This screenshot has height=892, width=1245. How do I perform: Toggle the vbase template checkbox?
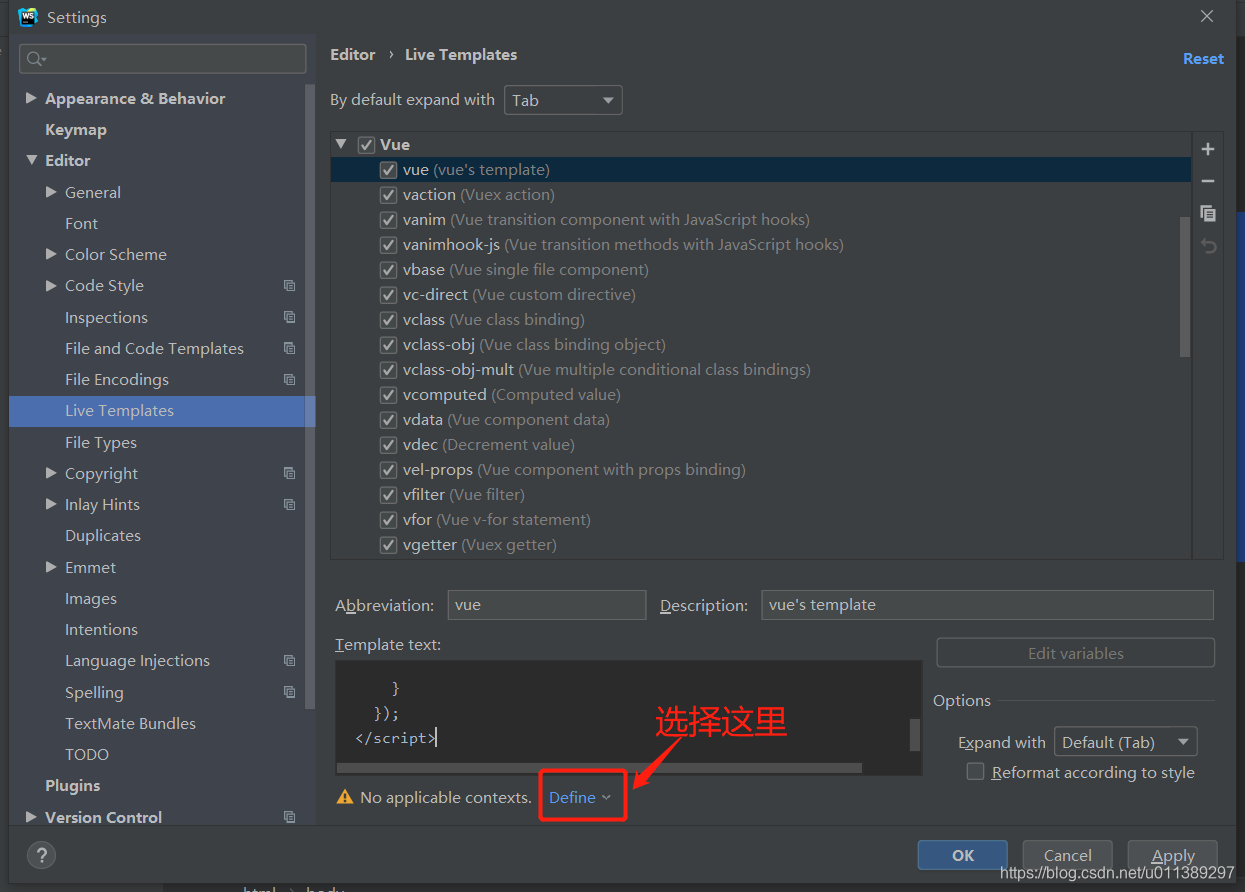click(x=388, y=270)
